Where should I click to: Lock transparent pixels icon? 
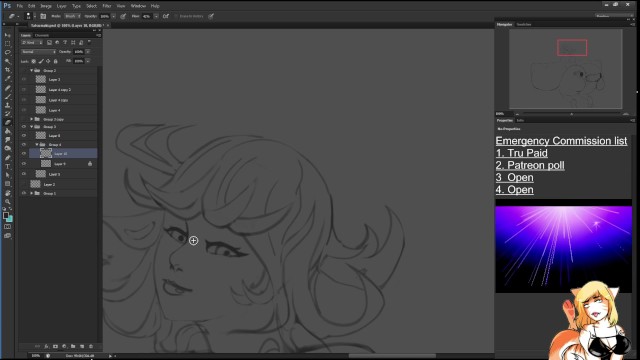tap(33, 61)
